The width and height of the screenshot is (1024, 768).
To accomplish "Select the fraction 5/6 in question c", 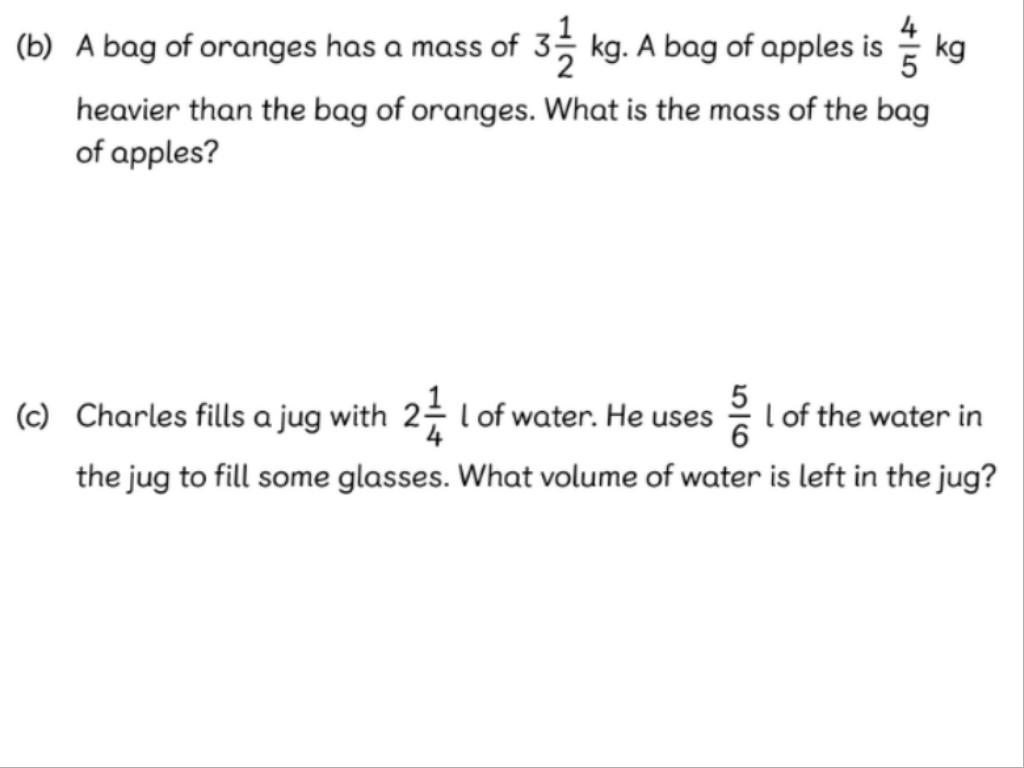I will (739, 416).
